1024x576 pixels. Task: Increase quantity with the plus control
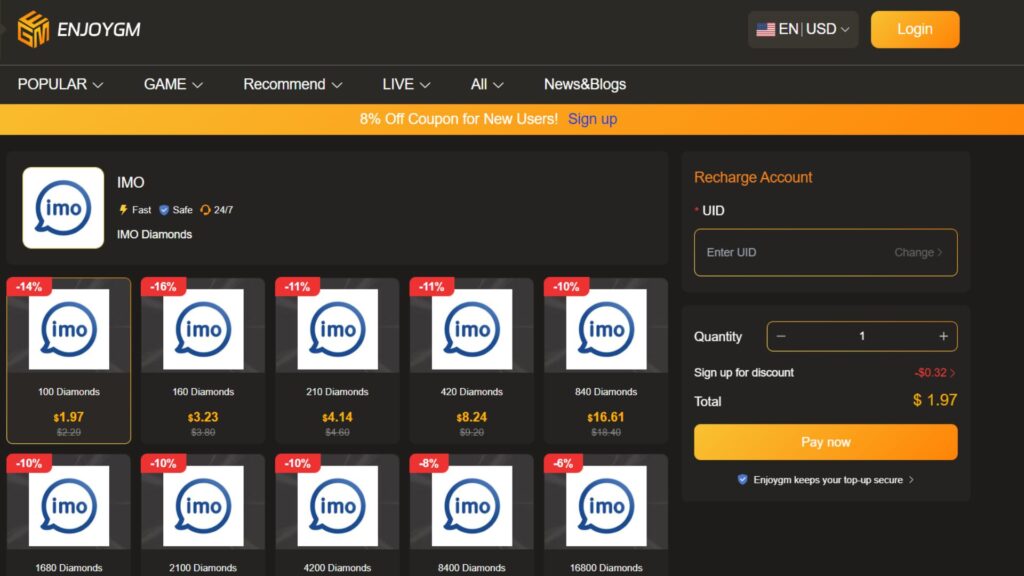pos(944,335)
